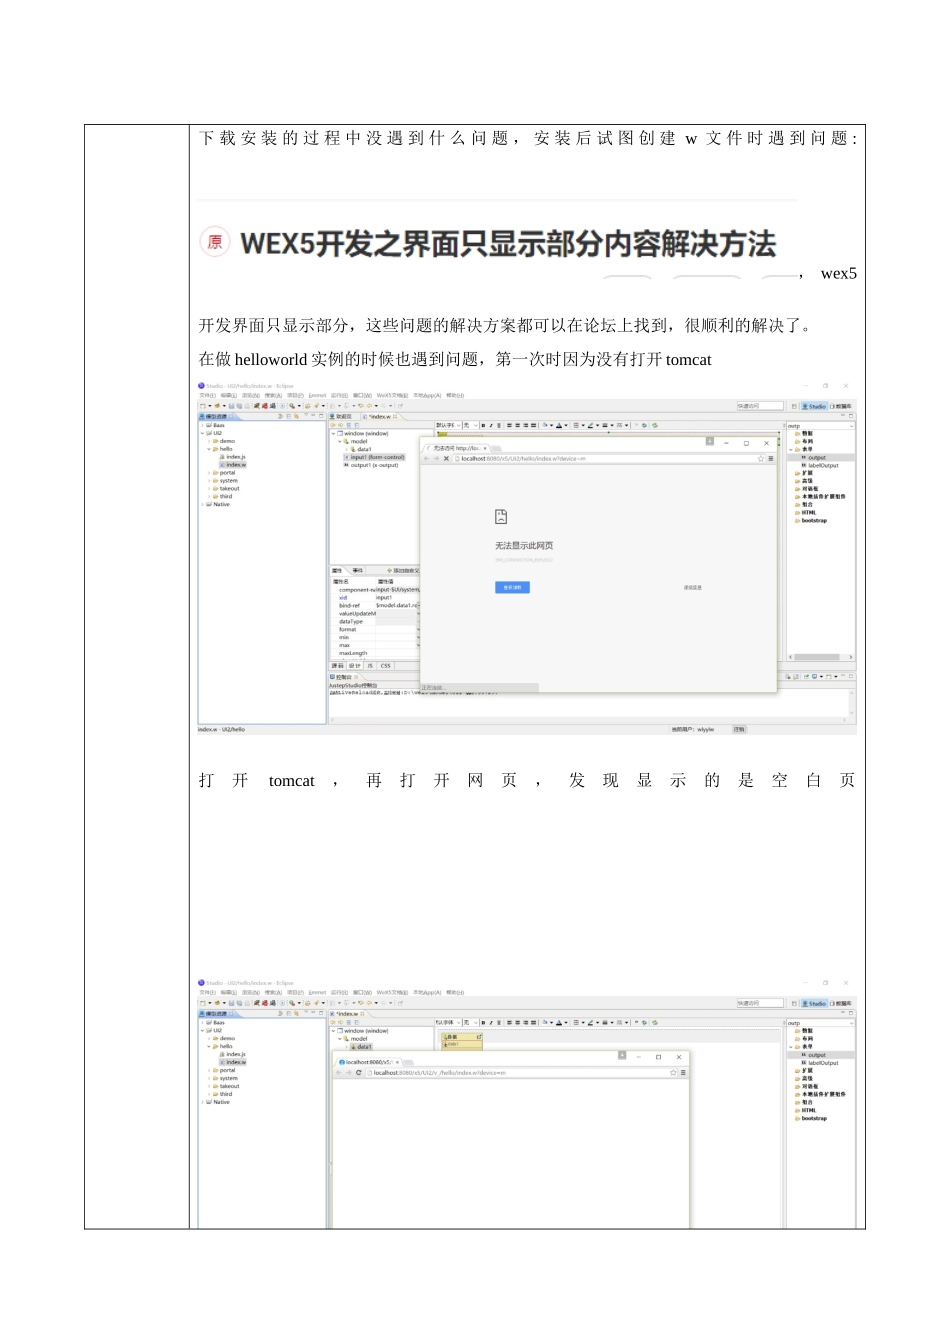Click the 重新加载 button on the error page

512,587
